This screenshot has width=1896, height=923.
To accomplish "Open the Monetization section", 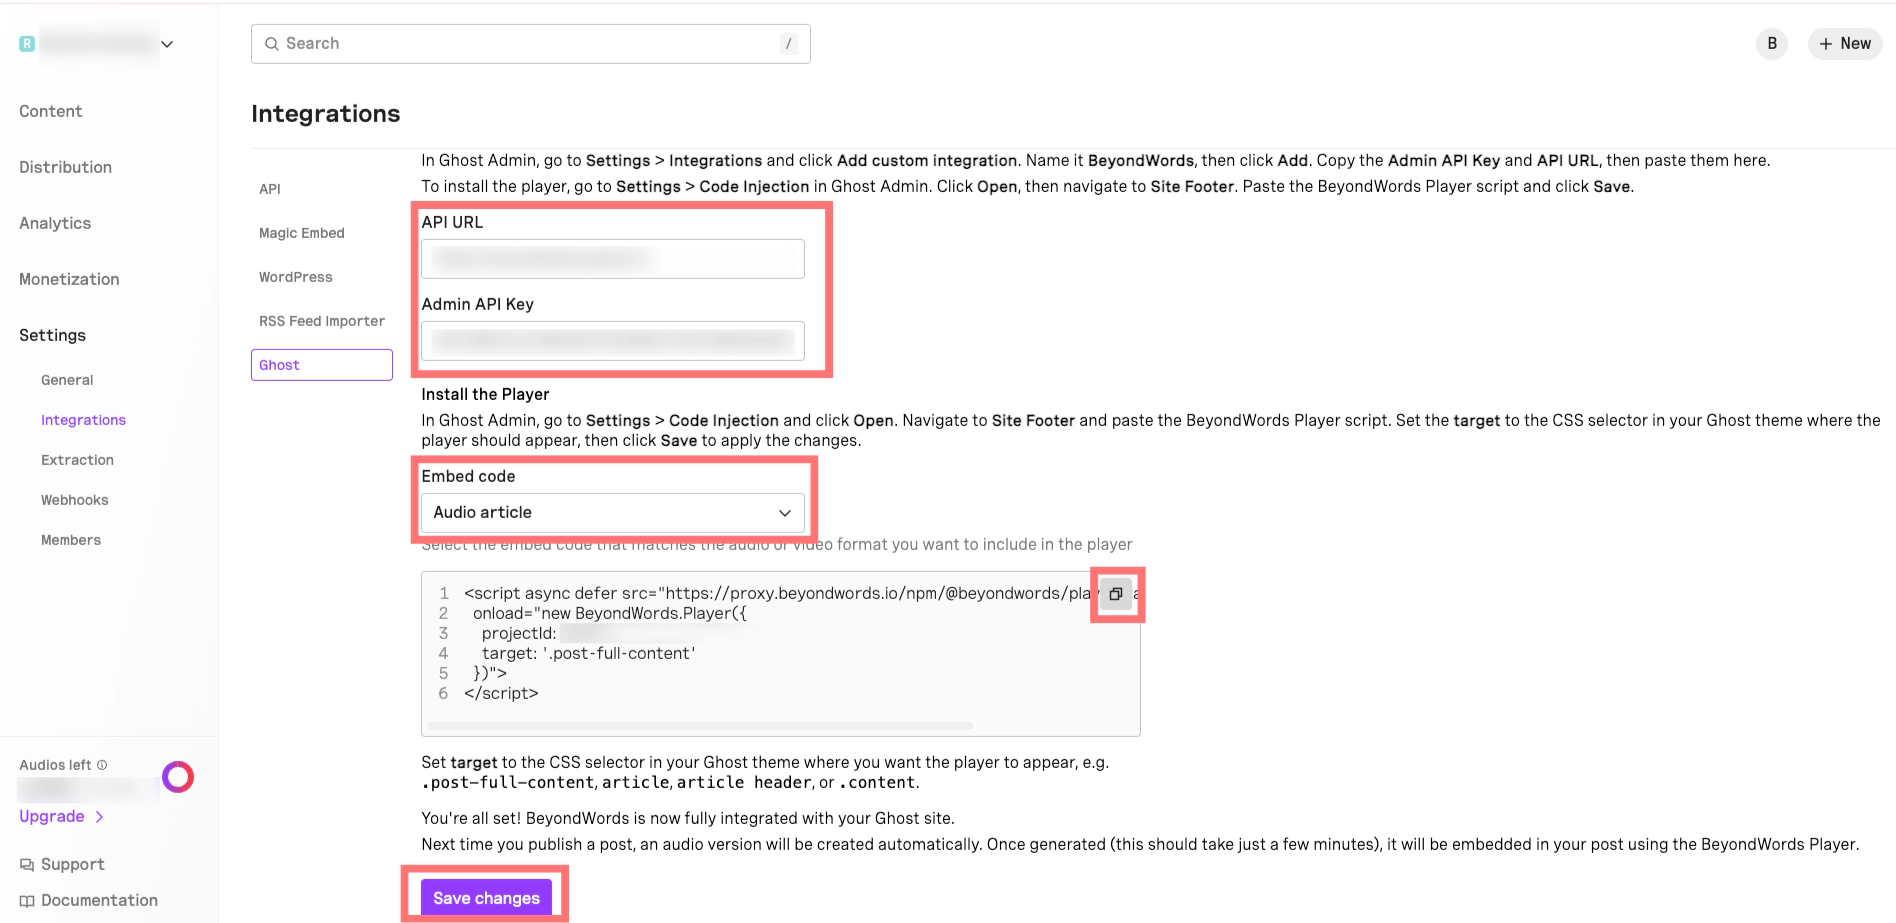I will (69, 279).
